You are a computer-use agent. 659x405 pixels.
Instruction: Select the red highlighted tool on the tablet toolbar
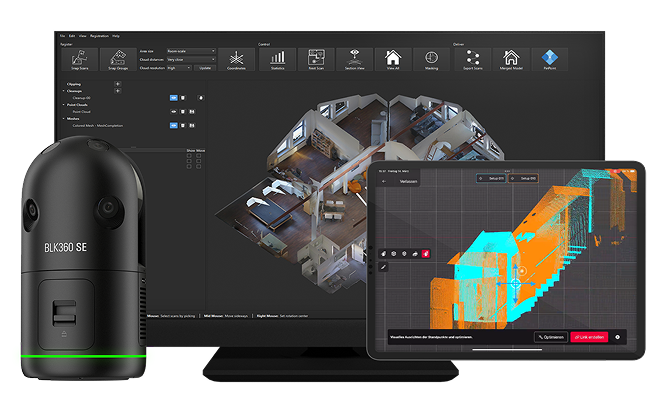tap(426, 254)
